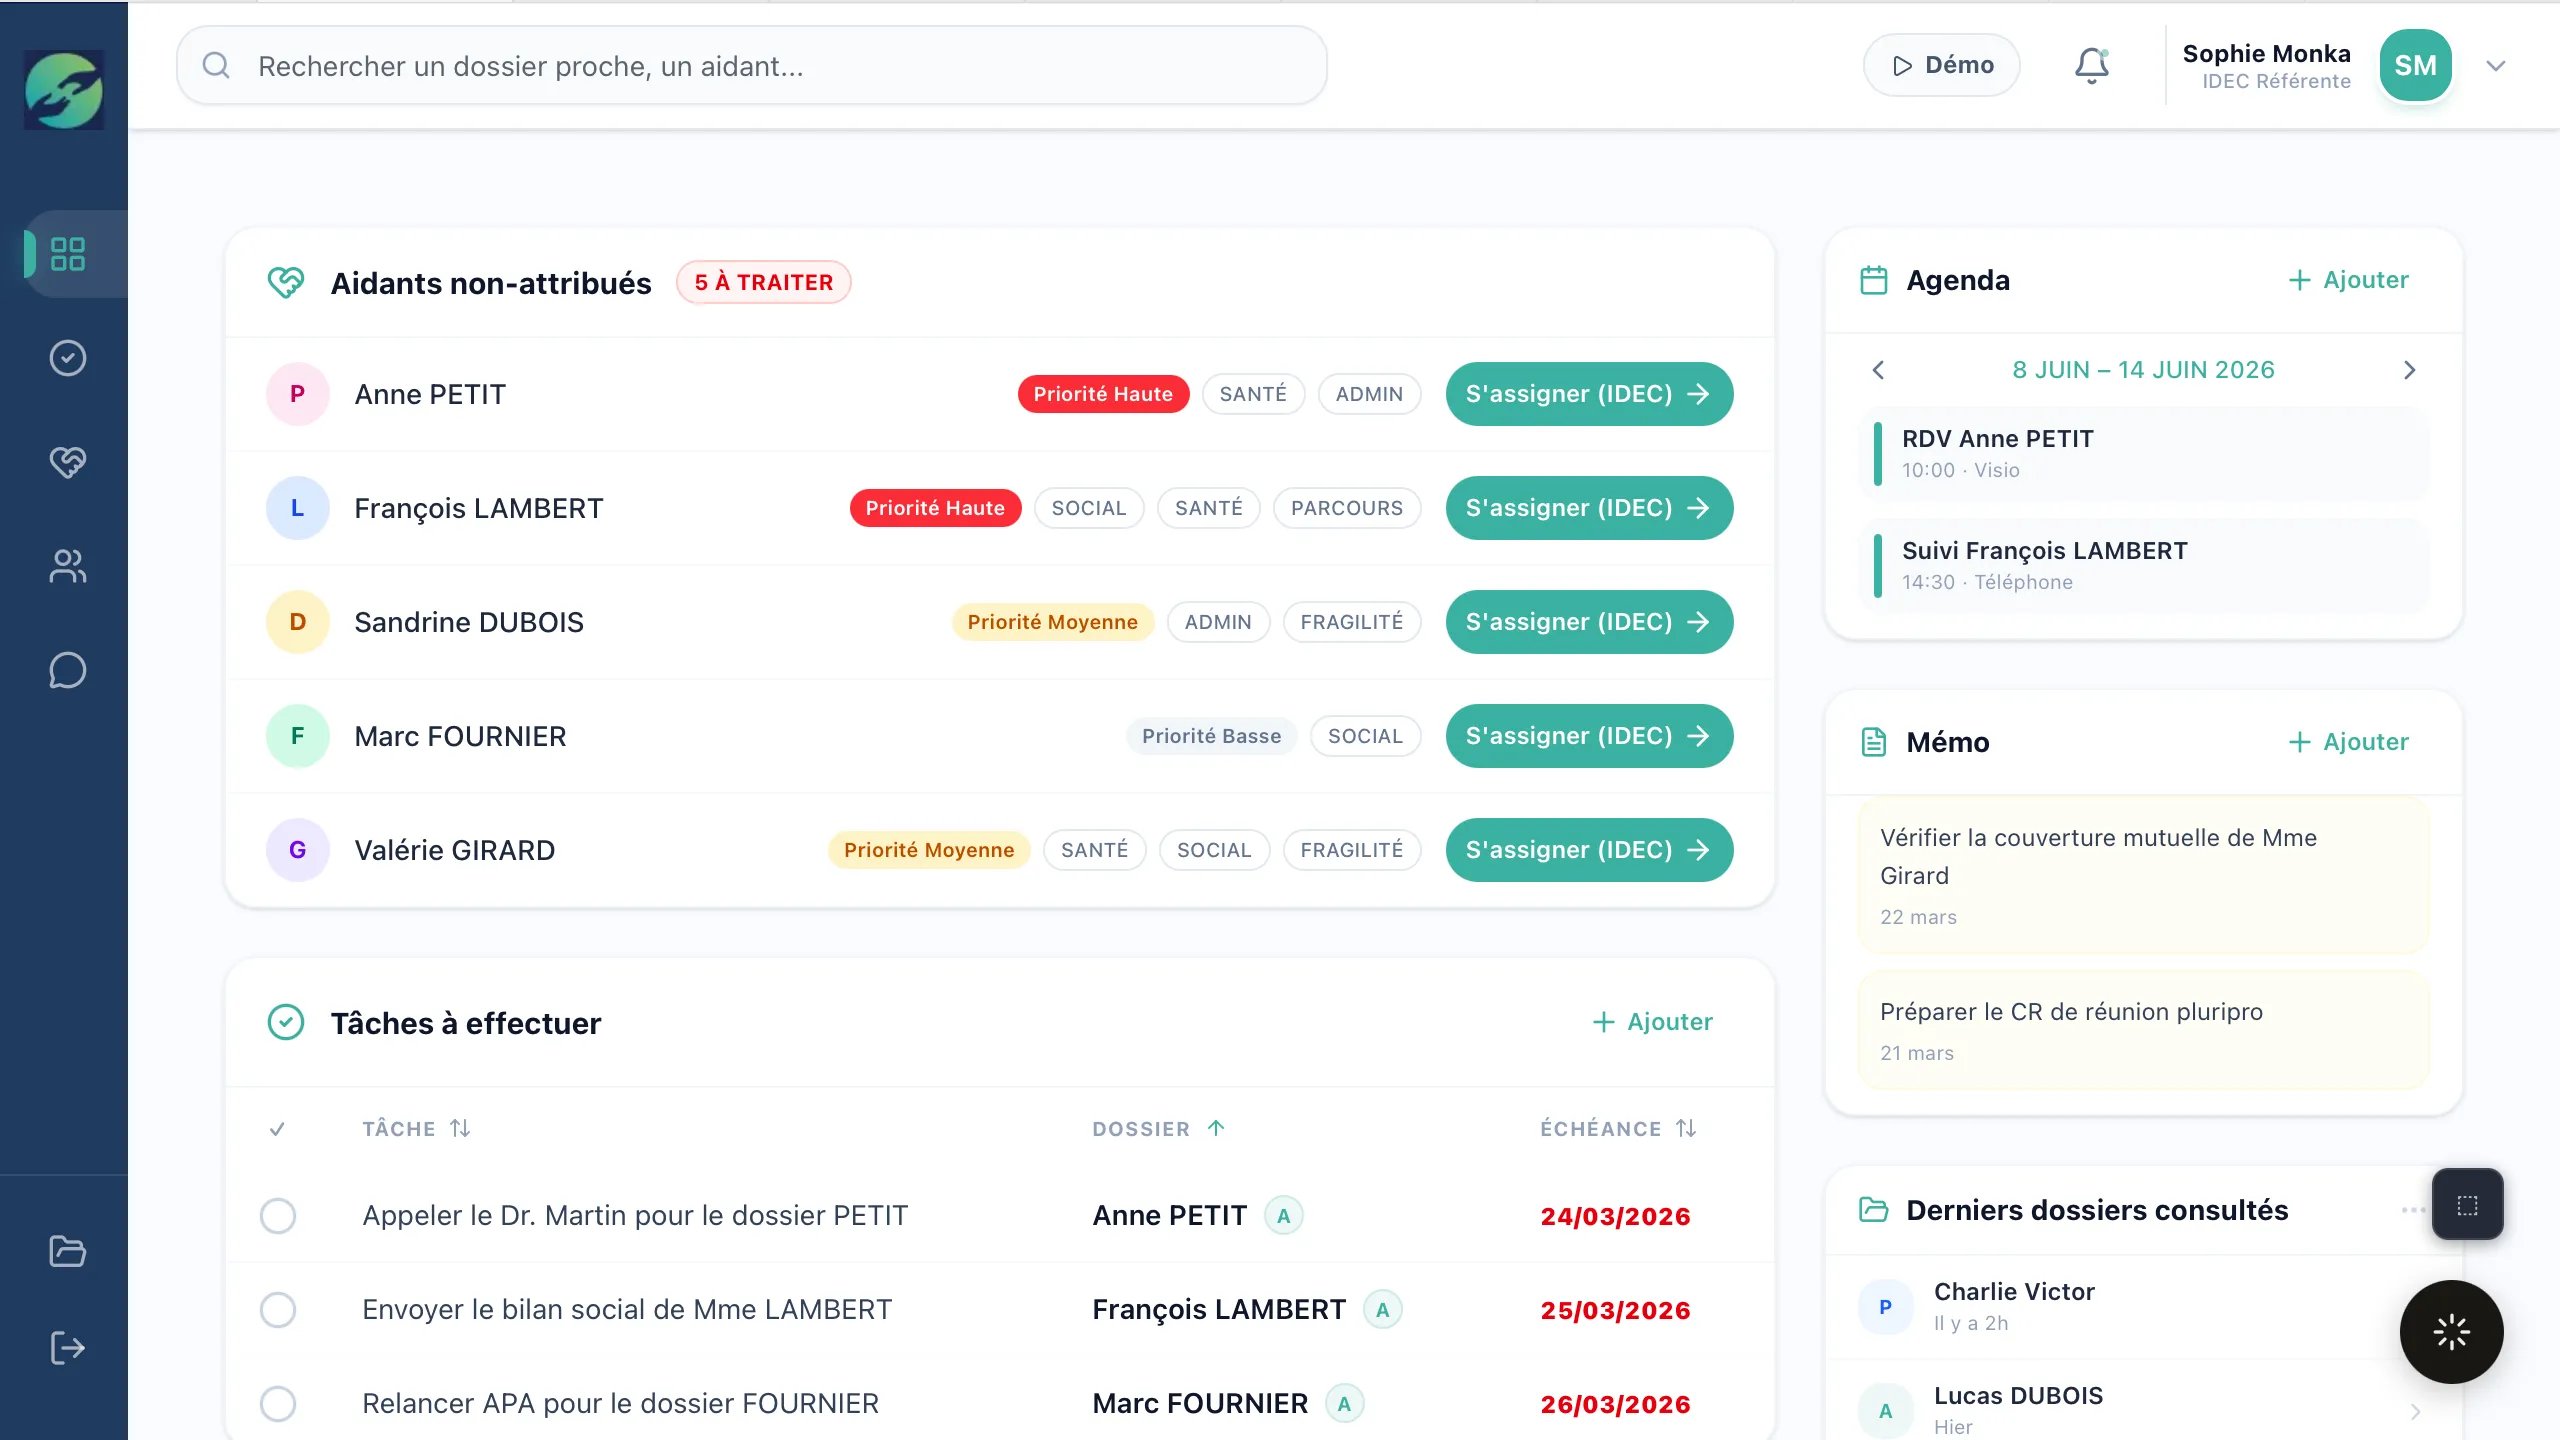This screenshot has width=2560, height=1440.
Task: Click the Priorité Moyenne badge on Sandrine DUBOIS
Action: (x=1052, y=622)
